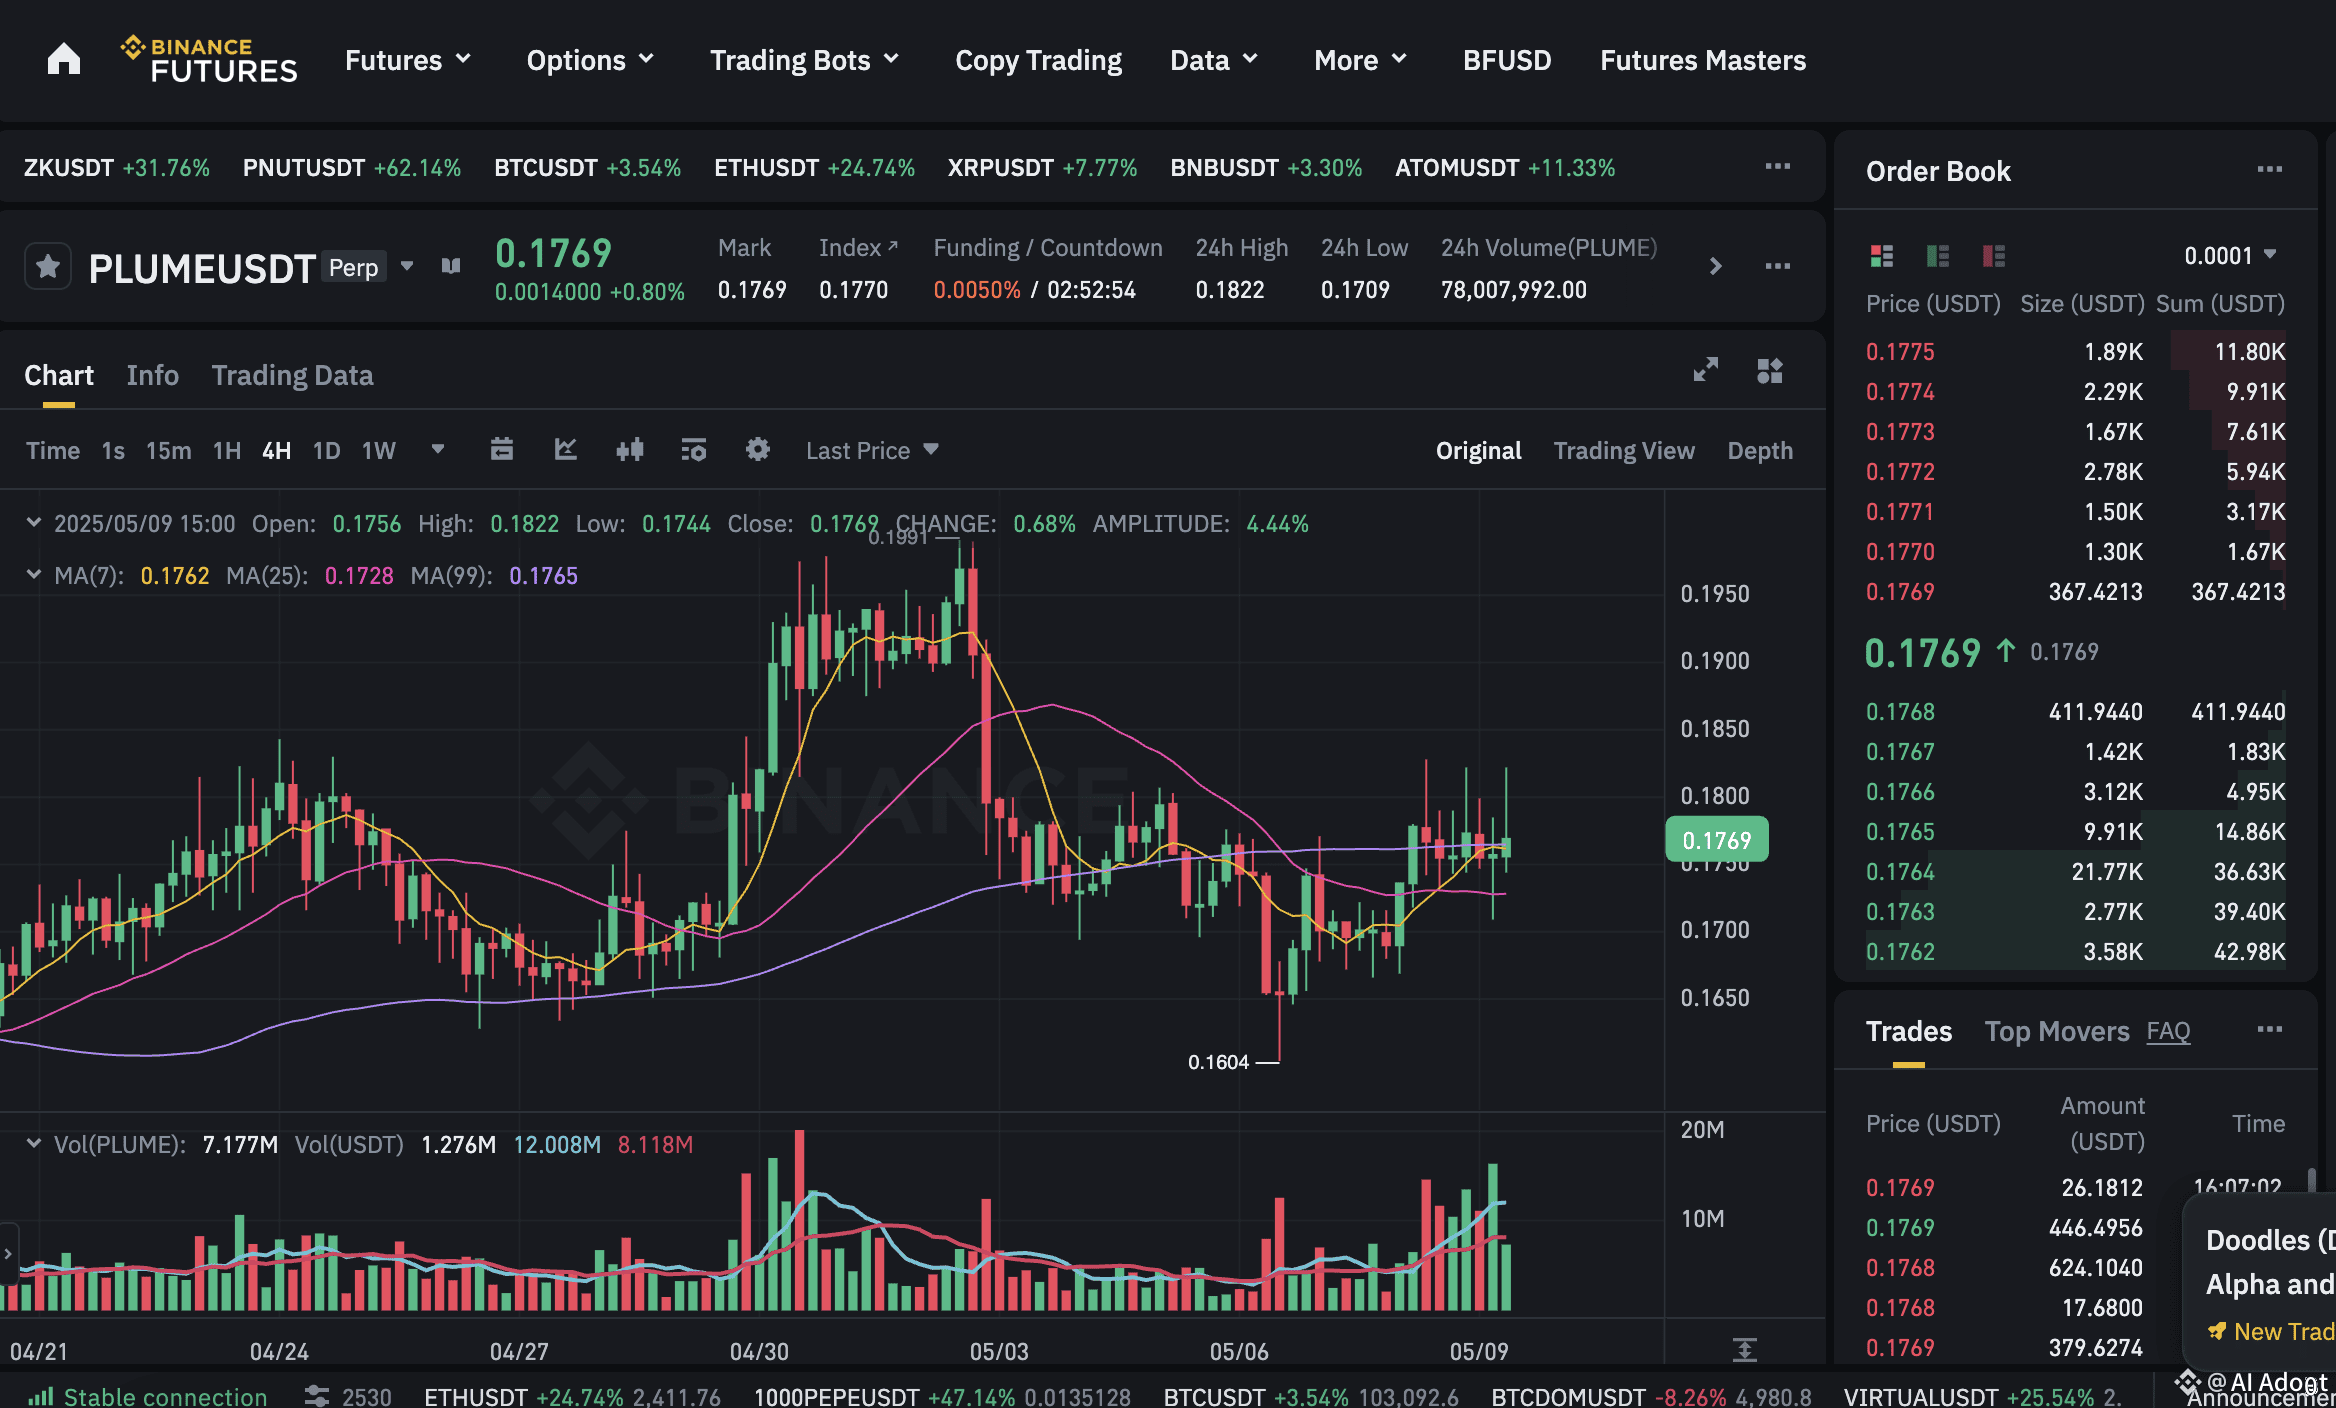2336x1408 pixels.
Task: Show bids only in order book
Action: [x=1938, y=256]
